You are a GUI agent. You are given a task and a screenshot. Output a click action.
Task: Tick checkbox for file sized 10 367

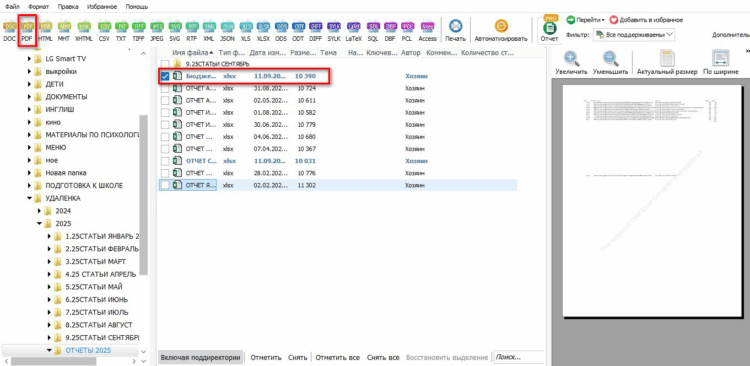point(165,149)
